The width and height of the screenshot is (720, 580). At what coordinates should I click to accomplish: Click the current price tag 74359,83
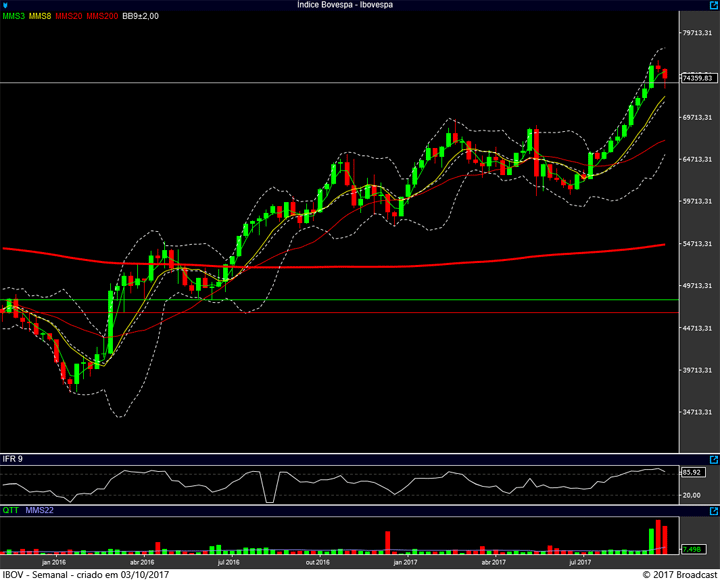(x=696, y=77)
